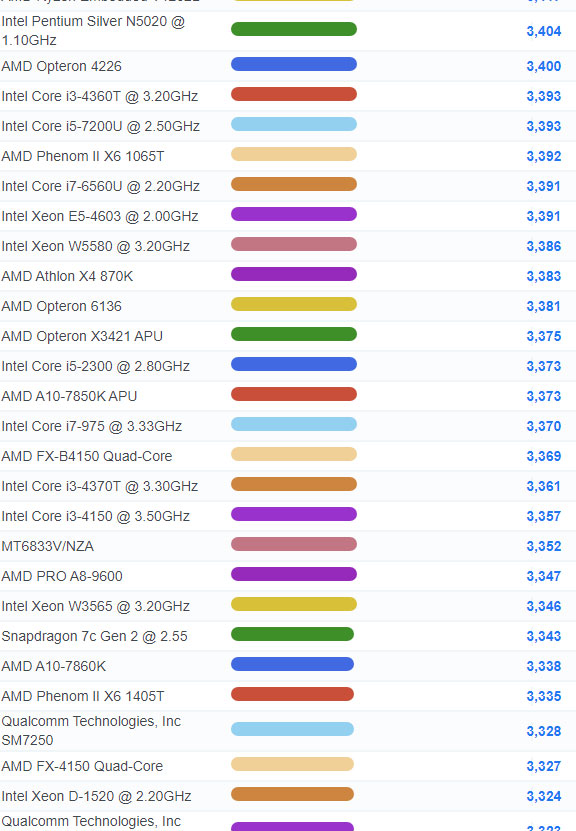This screenshot has width=576, height=831.
Task: Select AMD FX-B4150 Quad-Core entry
Action: (x=87, y=456)
